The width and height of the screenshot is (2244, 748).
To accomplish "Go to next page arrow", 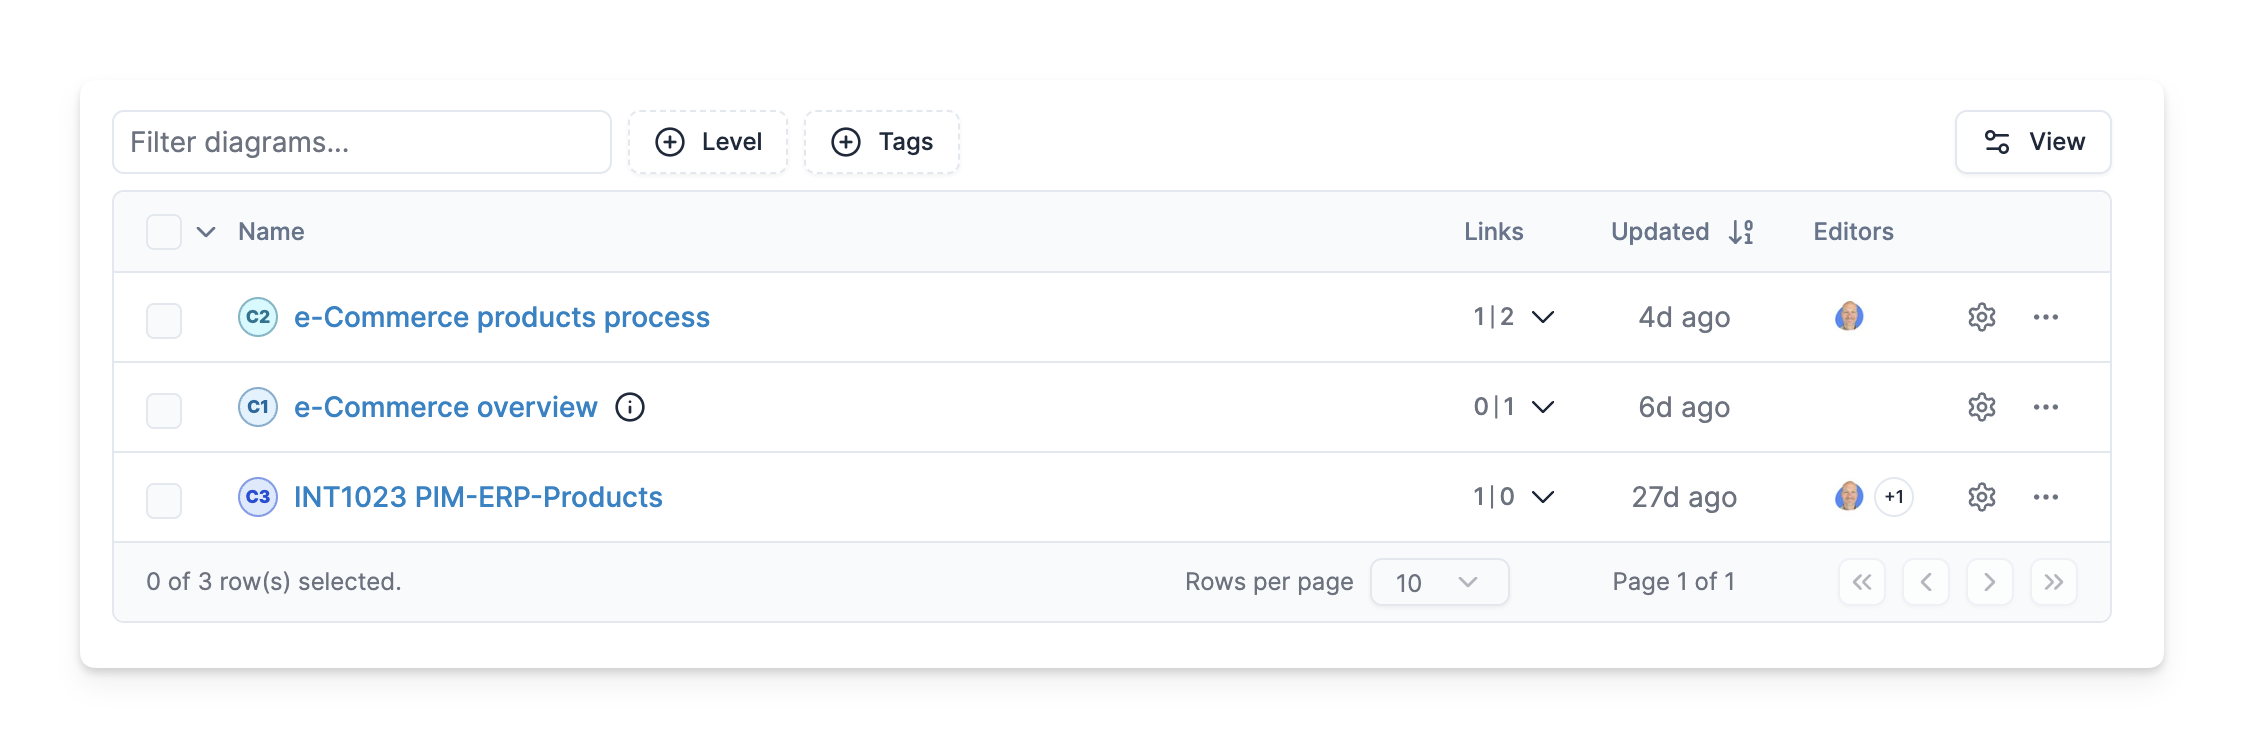I will [x=1989, y=582].
